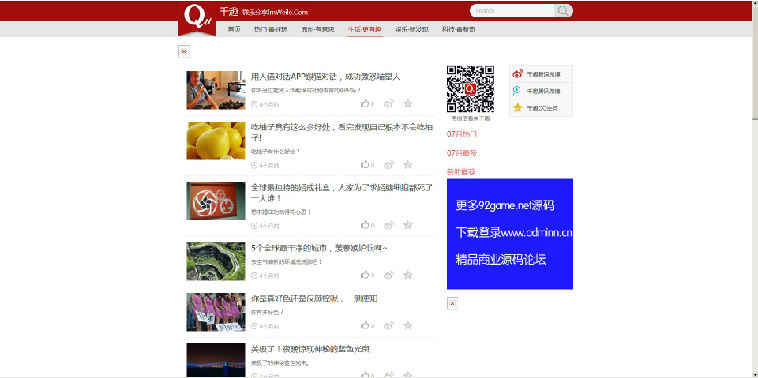Like the cleanest cities aerial article
This screenshot has width=758, height=378.
(366, 275)
